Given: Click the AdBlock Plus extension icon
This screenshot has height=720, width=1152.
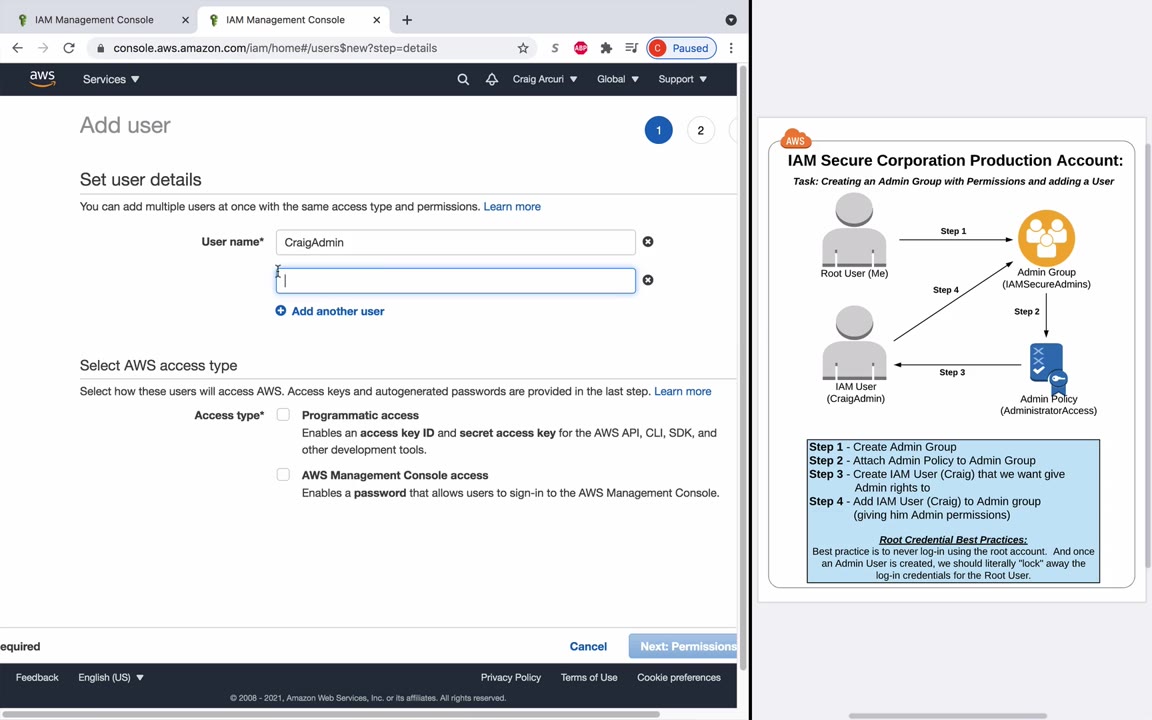Looking at the screenshot, I should pos(580,48).
